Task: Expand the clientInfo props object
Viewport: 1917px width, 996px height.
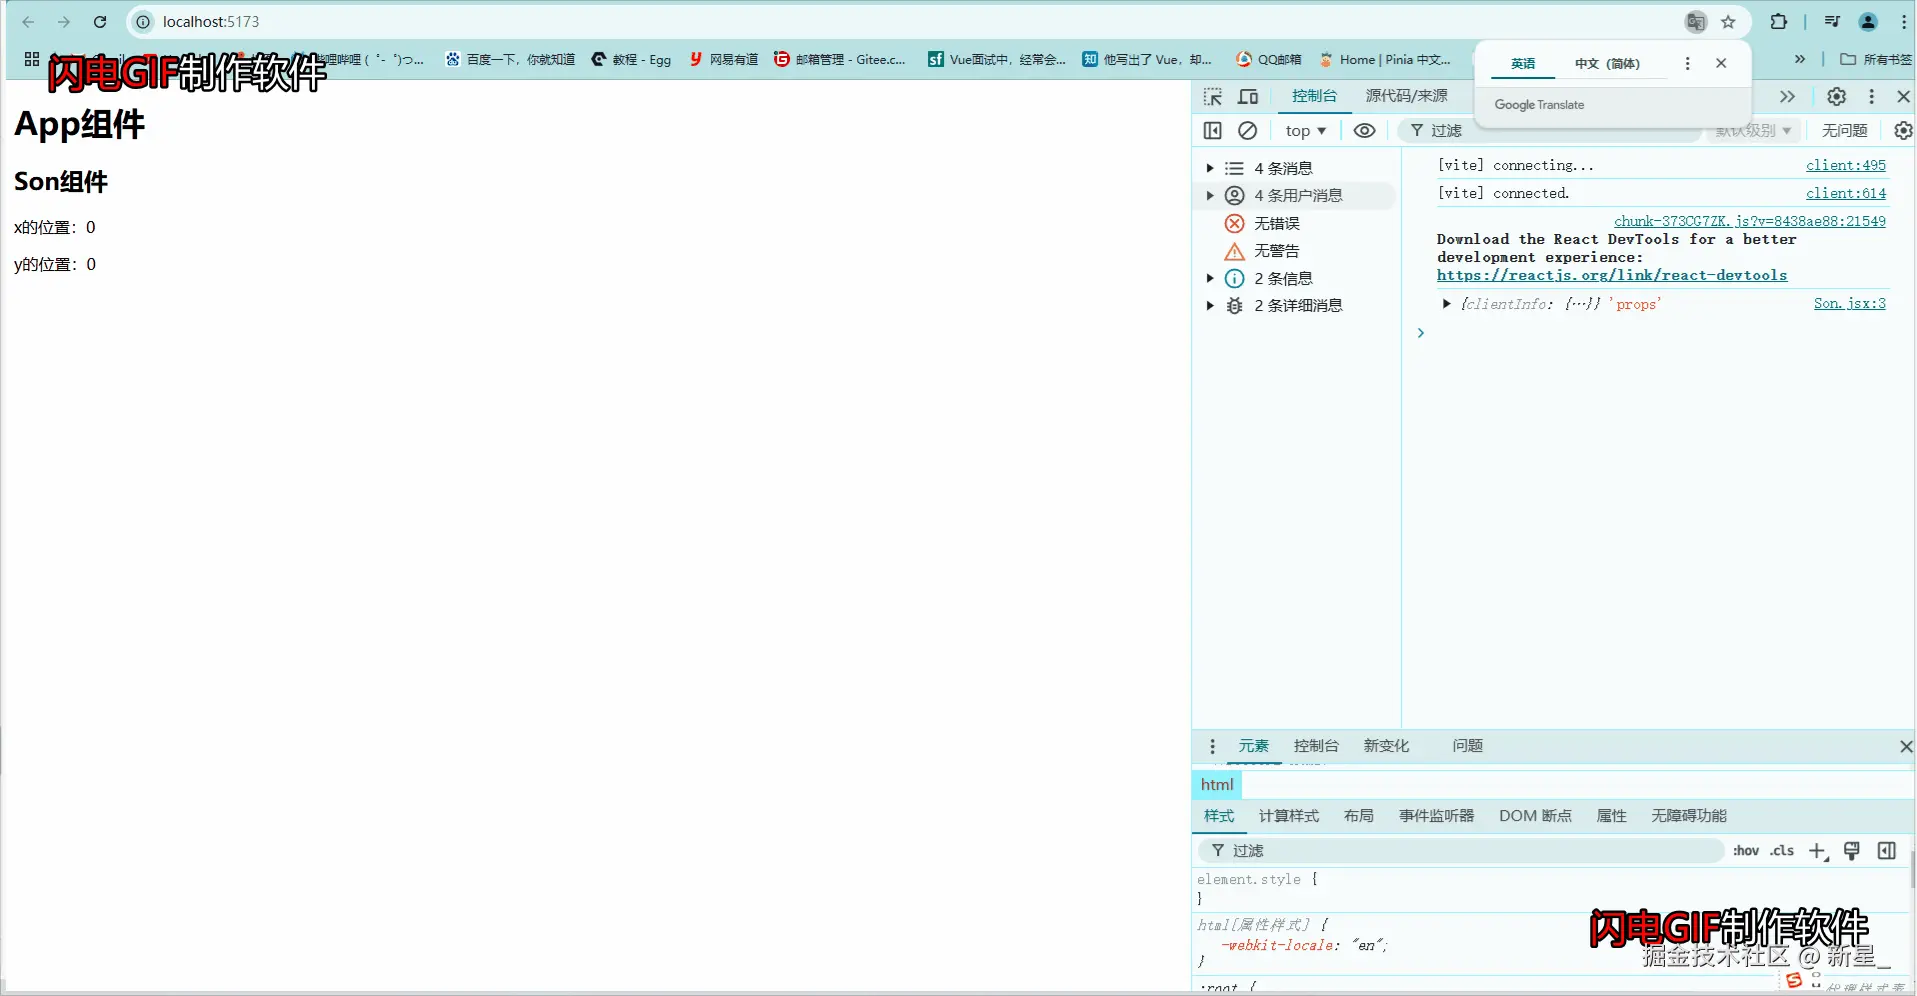Action: tap(1445, 304)
